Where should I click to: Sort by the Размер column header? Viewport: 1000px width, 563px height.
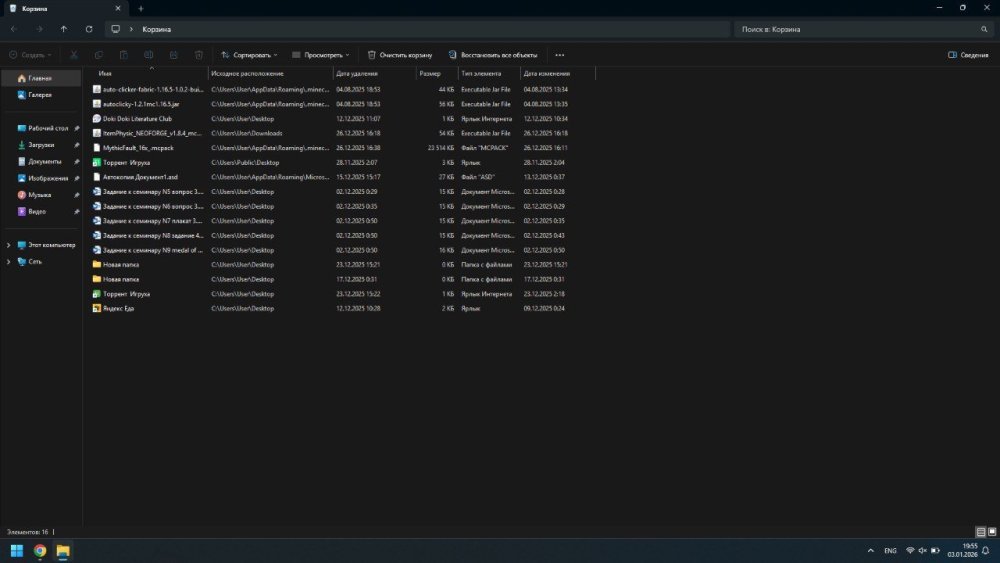tap(438, 73)
